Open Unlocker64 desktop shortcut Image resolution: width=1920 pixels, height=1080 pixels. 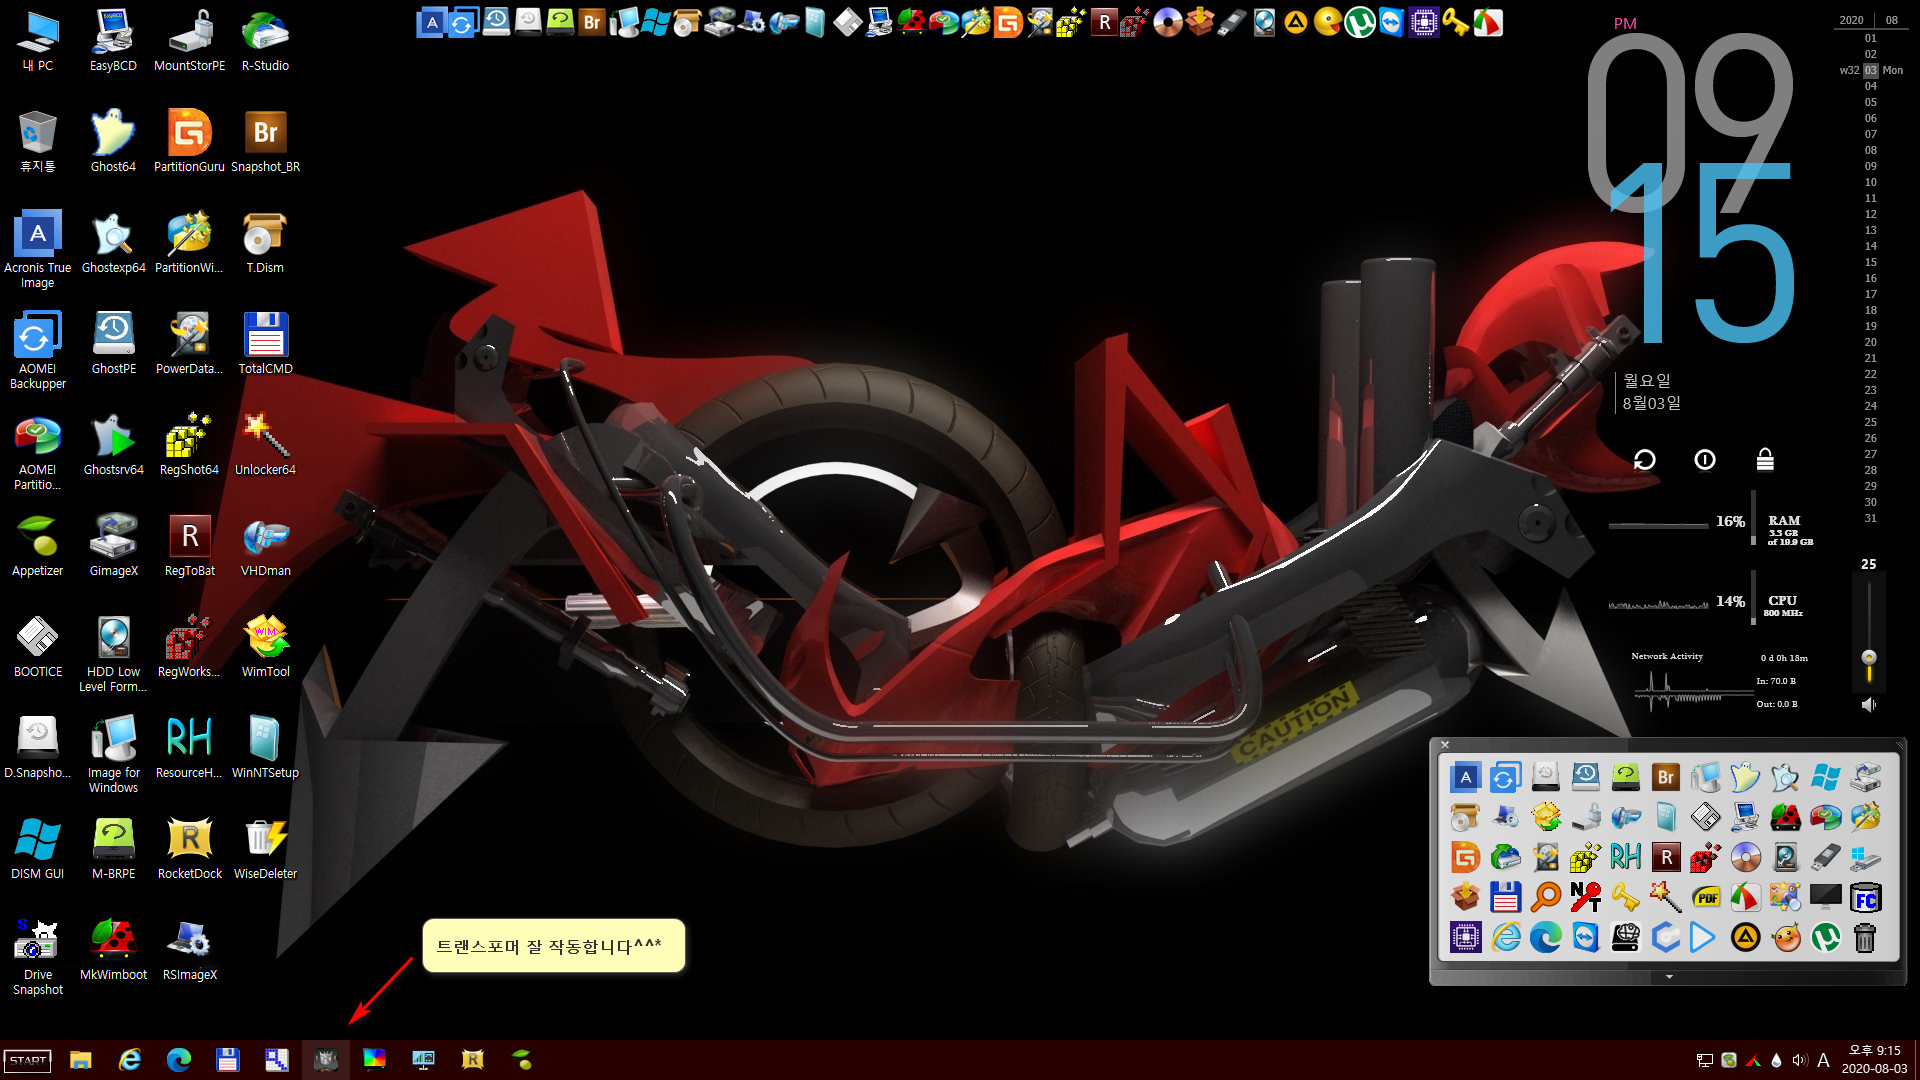click(x=265, y=445)
